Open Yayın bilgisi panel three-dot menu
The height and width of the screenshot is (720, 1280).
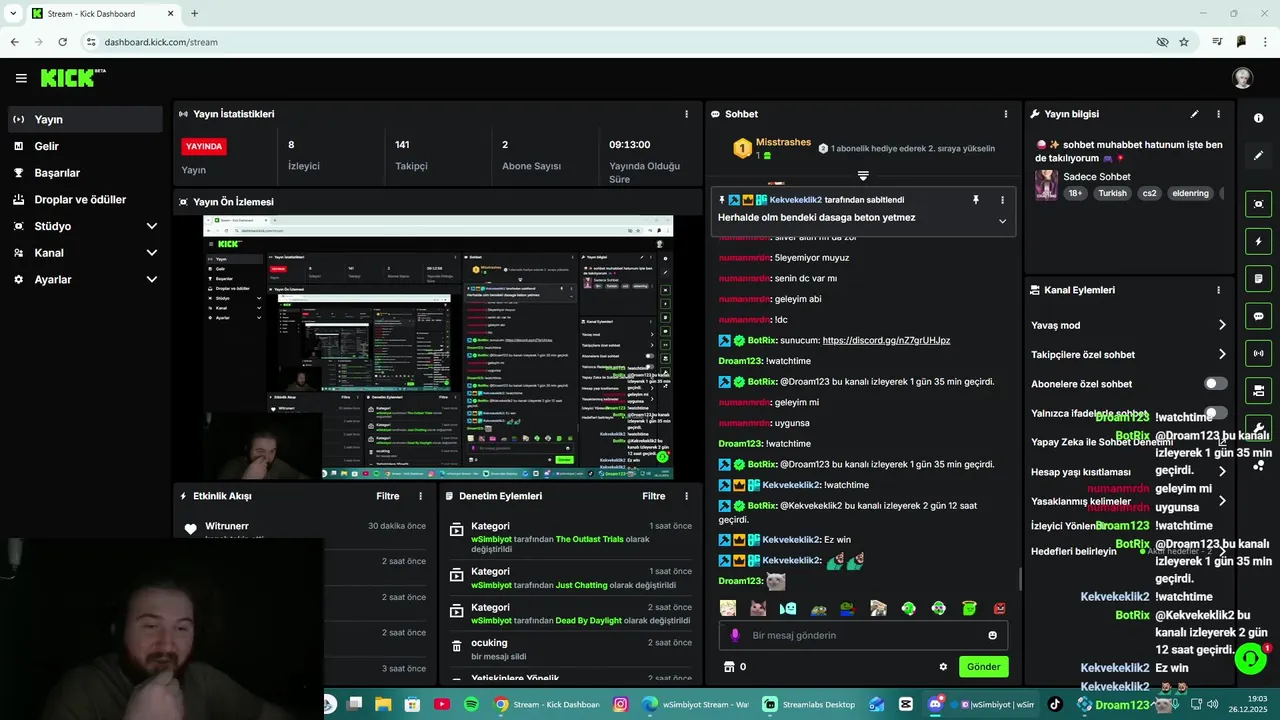point(1218,114)
